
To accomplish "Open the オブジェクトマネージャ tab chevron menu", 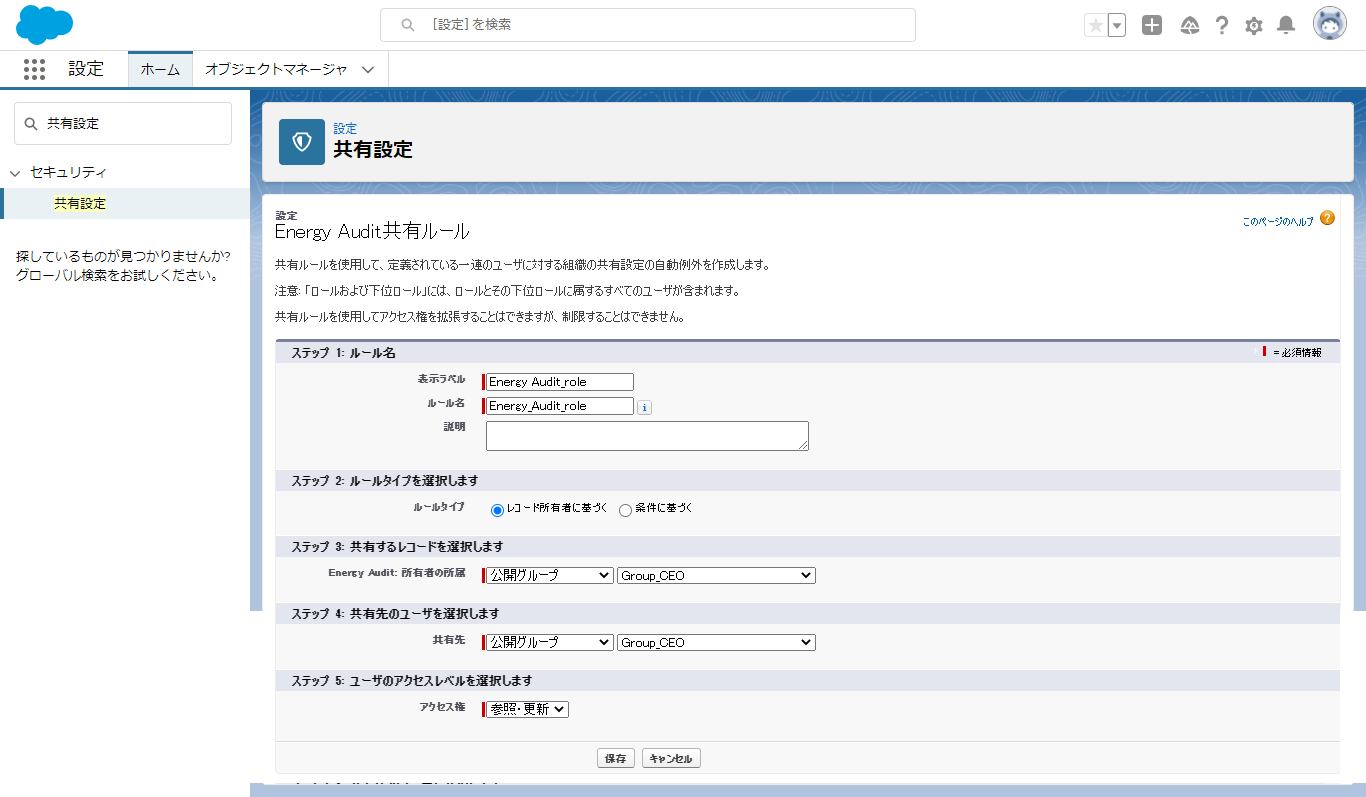I will (x=368, y=70).
